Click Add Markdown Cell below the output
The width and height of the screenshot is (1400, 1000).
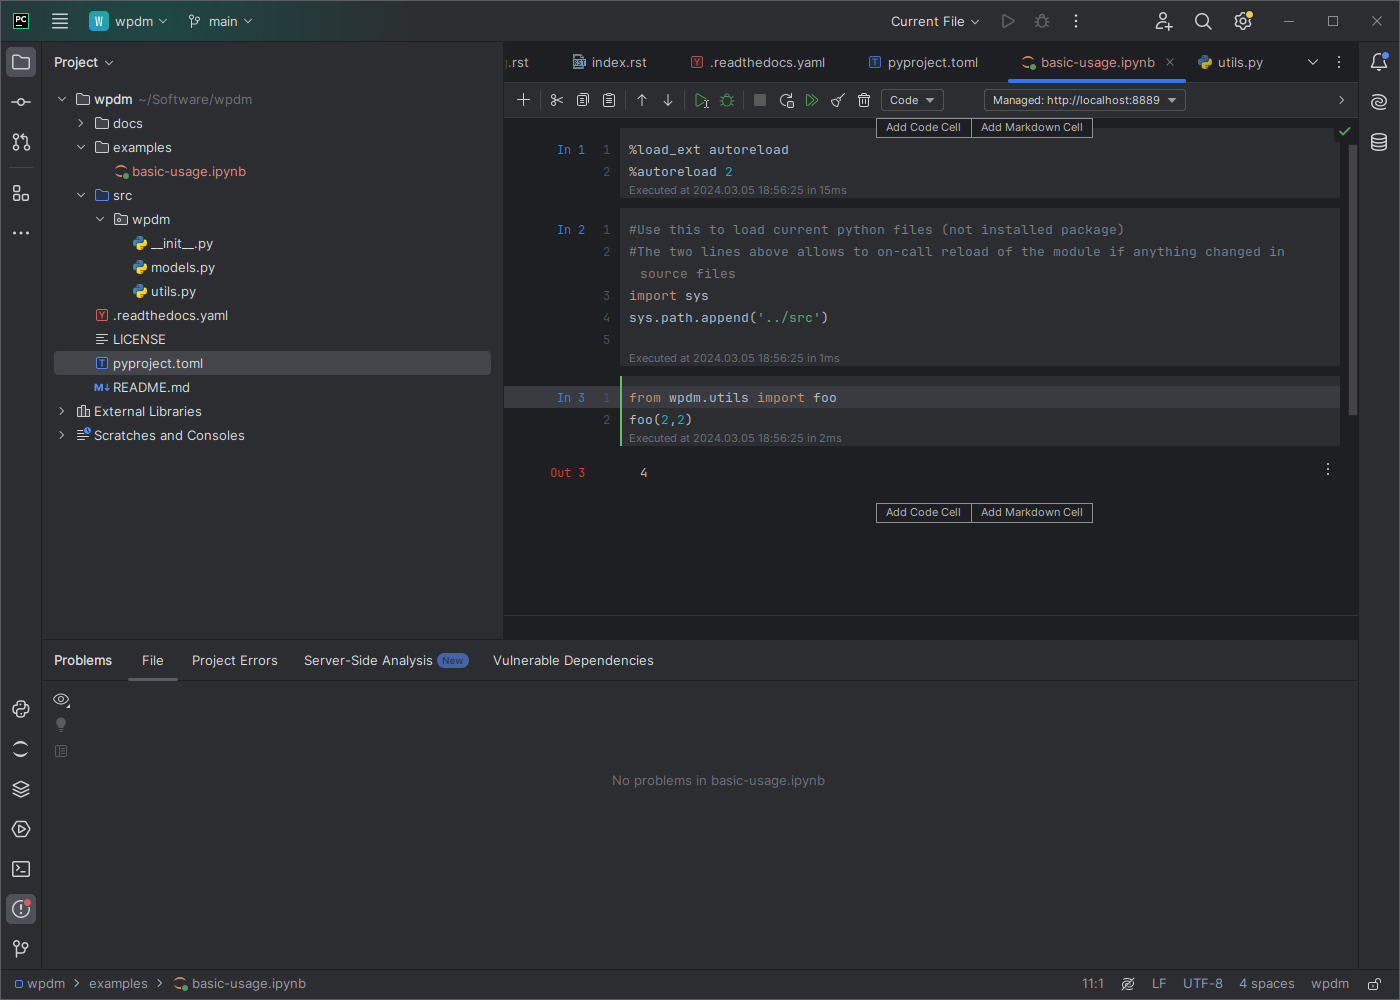(x=1031, y=512)
